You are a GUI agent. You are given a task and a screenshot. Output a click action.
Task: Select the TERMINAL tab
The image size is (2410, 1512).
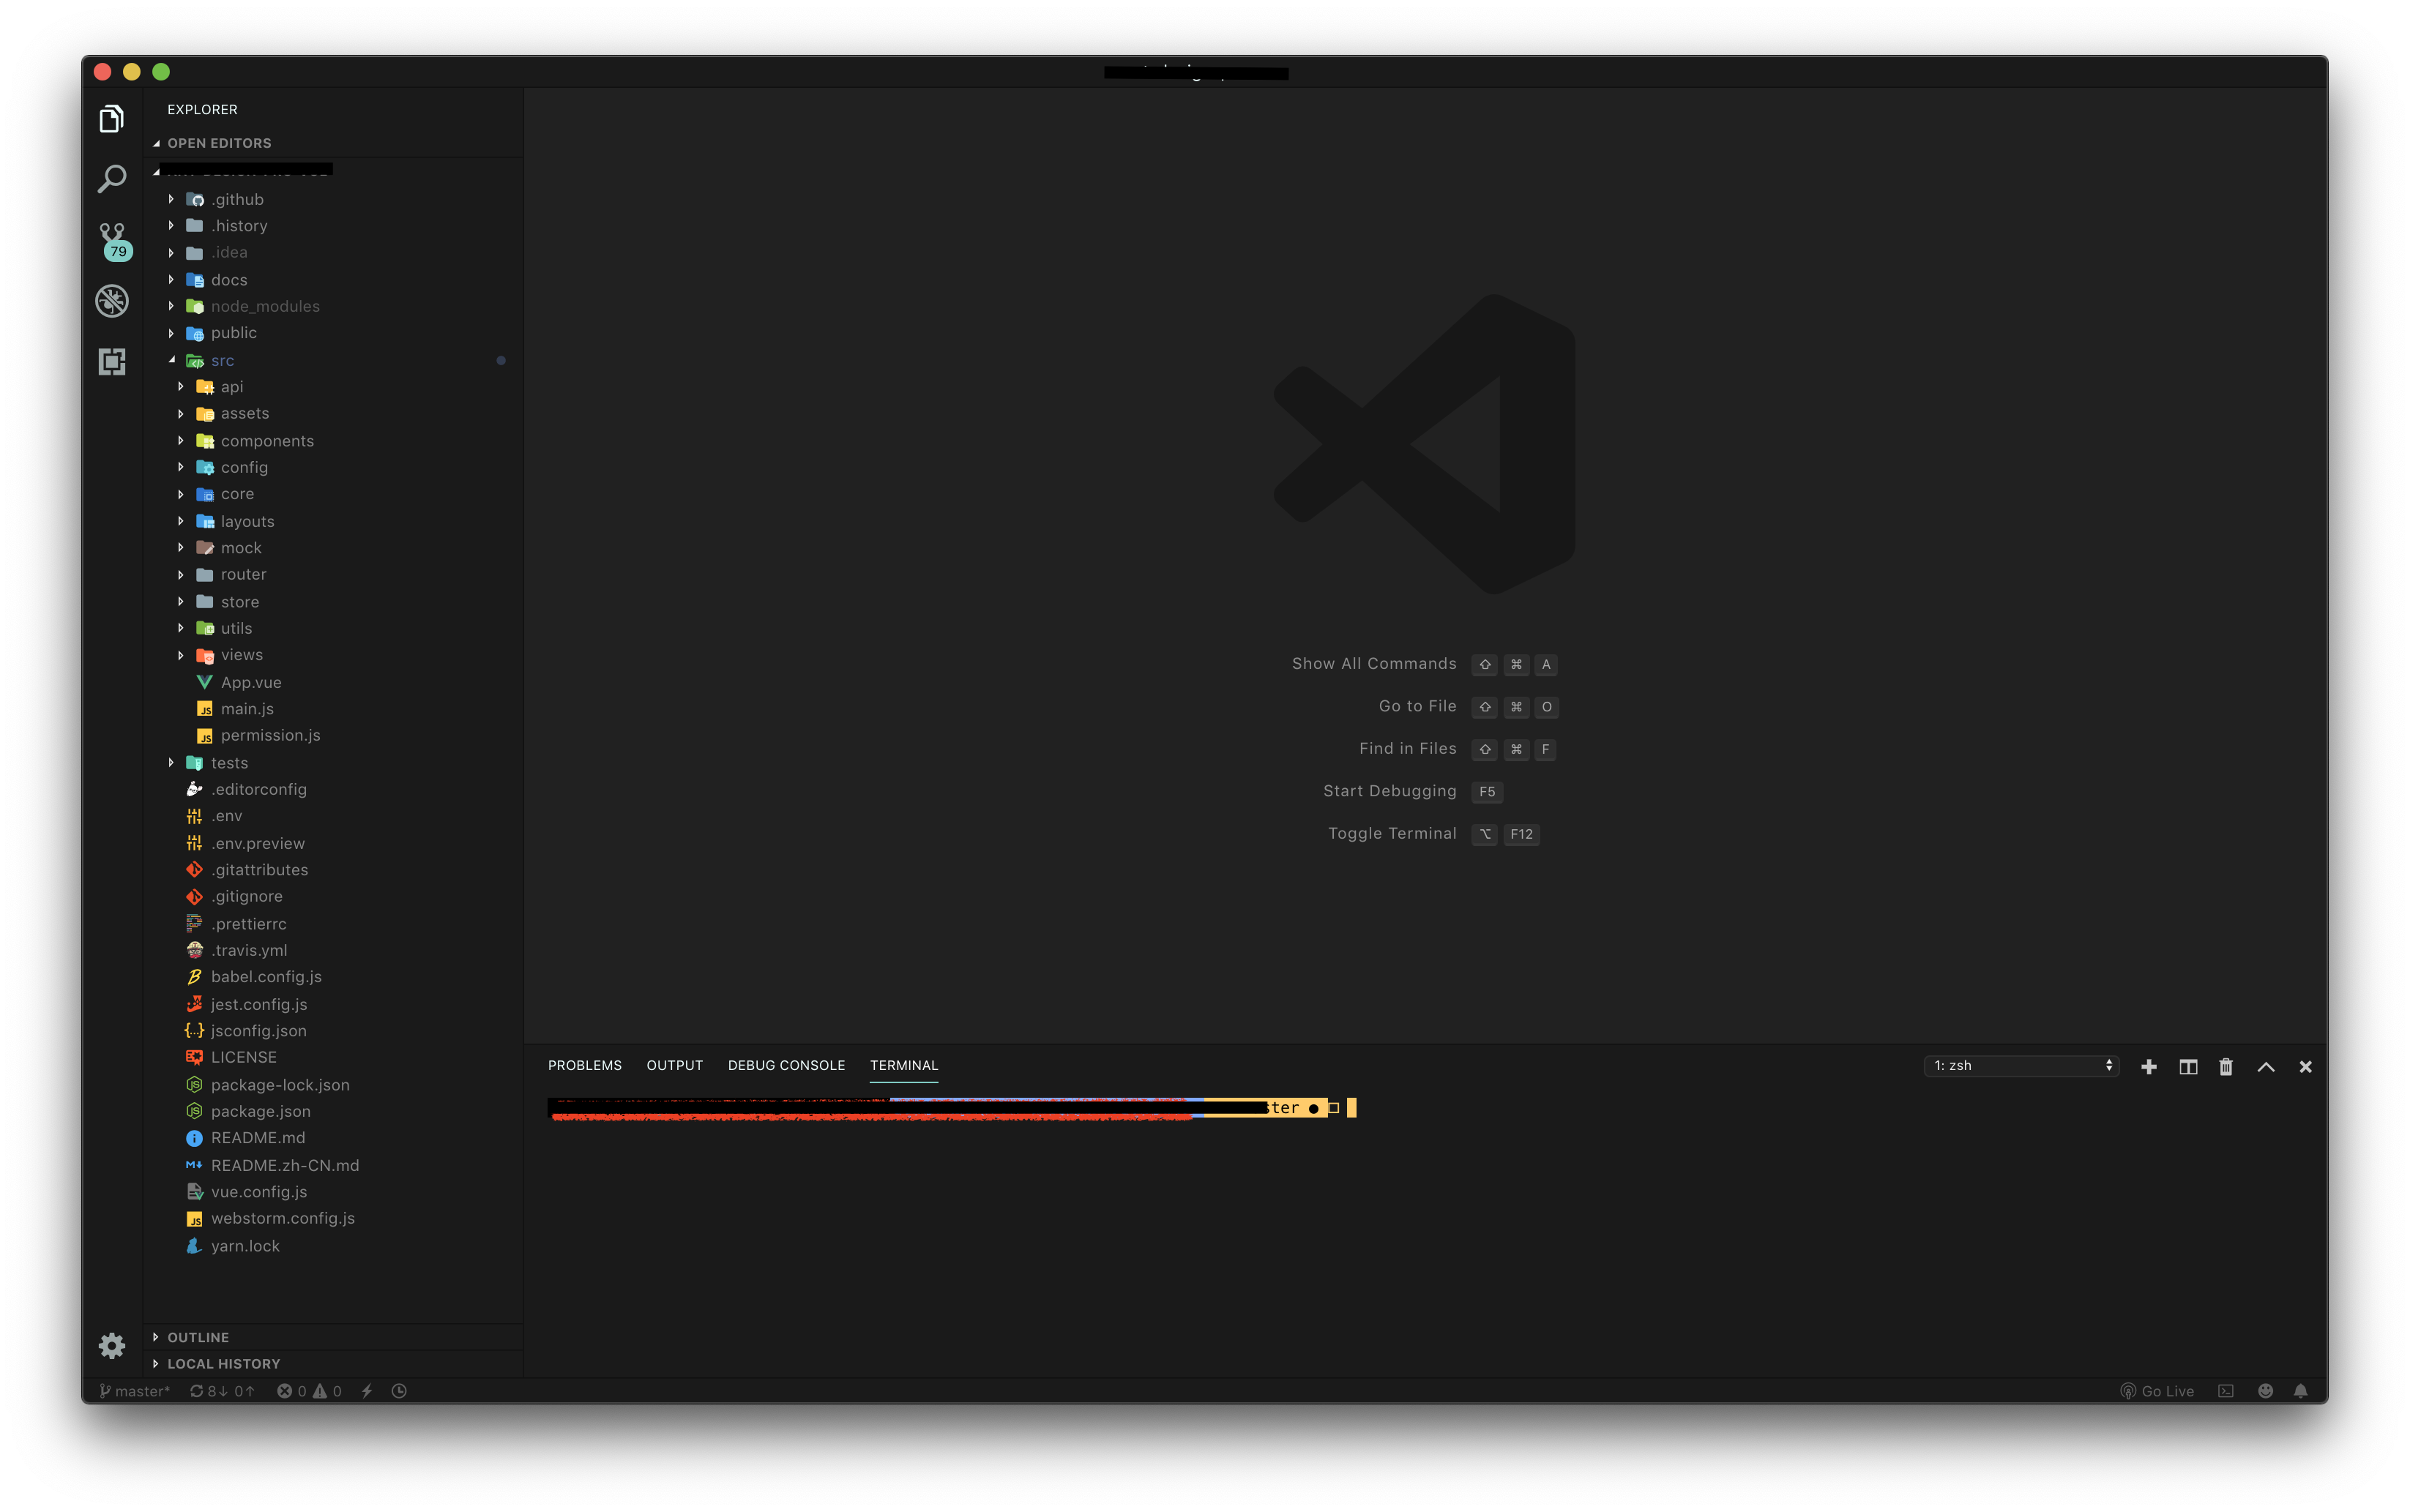(x=904, y=1065)
